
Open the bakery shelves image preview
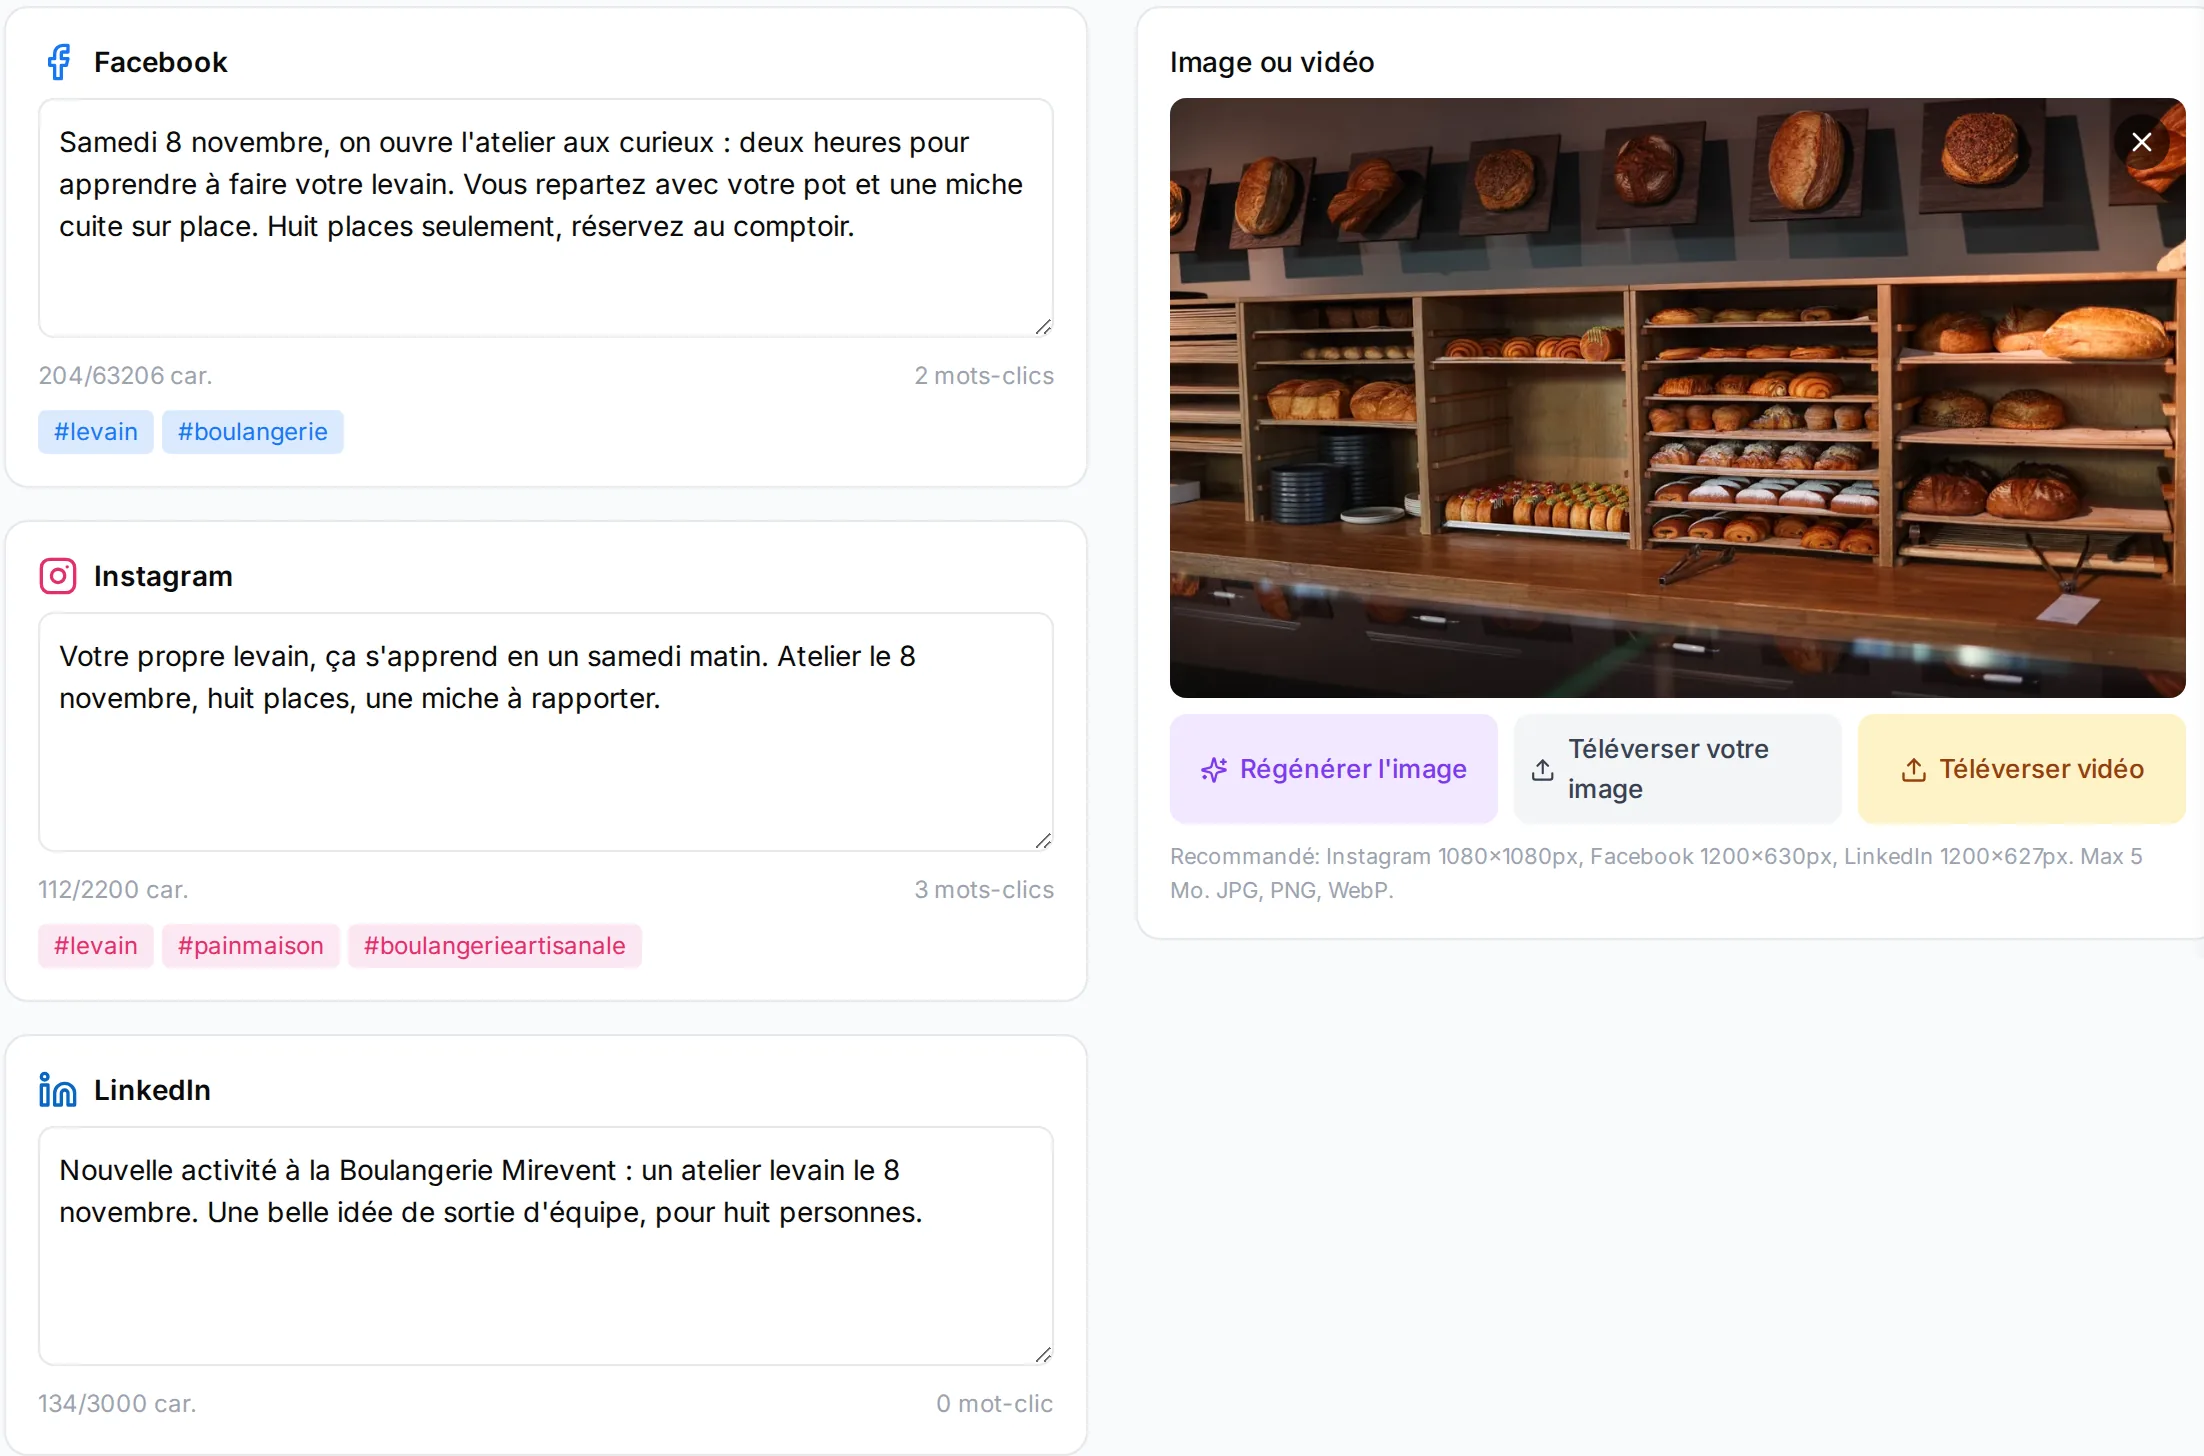[x=1677, y=398]
